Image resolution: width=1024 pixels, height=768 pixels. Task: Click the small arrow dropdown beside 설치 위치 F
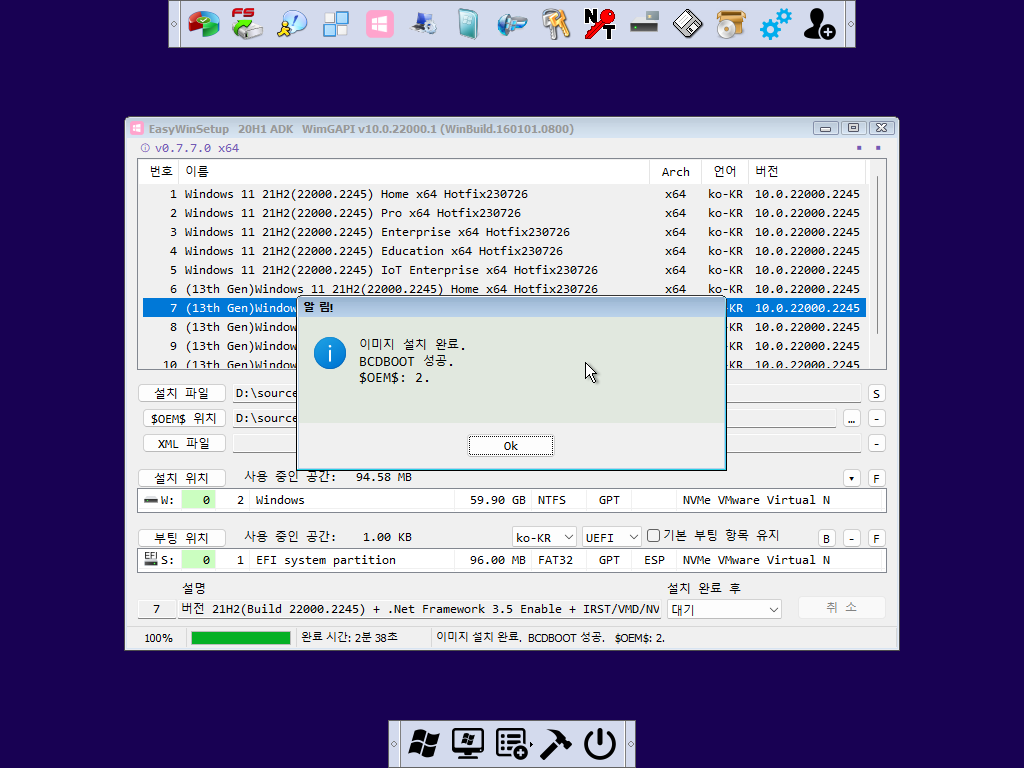pyautogui.click(x=851, y=479)
